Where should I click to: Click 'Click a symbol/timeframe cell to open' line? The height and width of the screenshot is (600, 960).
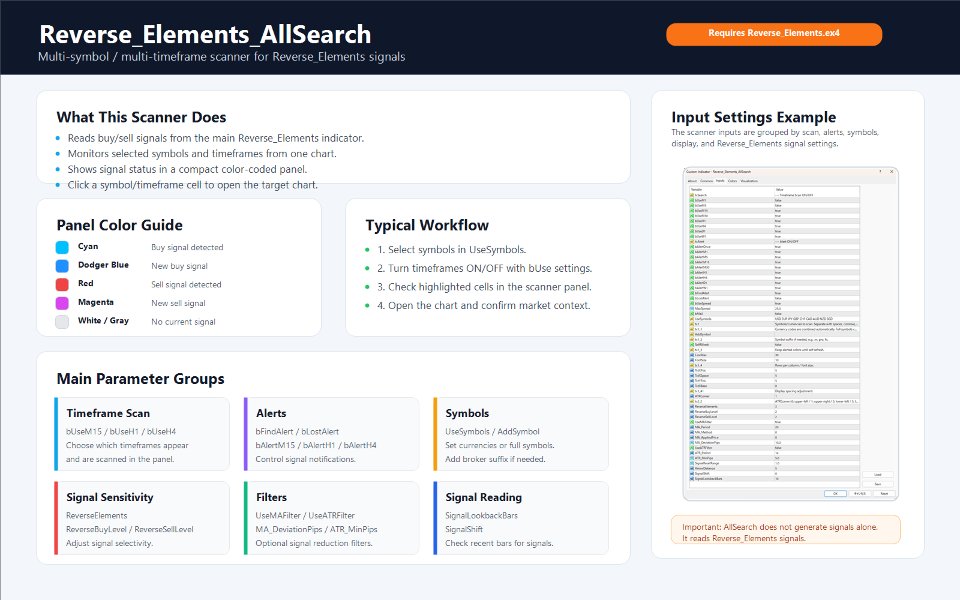(193, 185)
